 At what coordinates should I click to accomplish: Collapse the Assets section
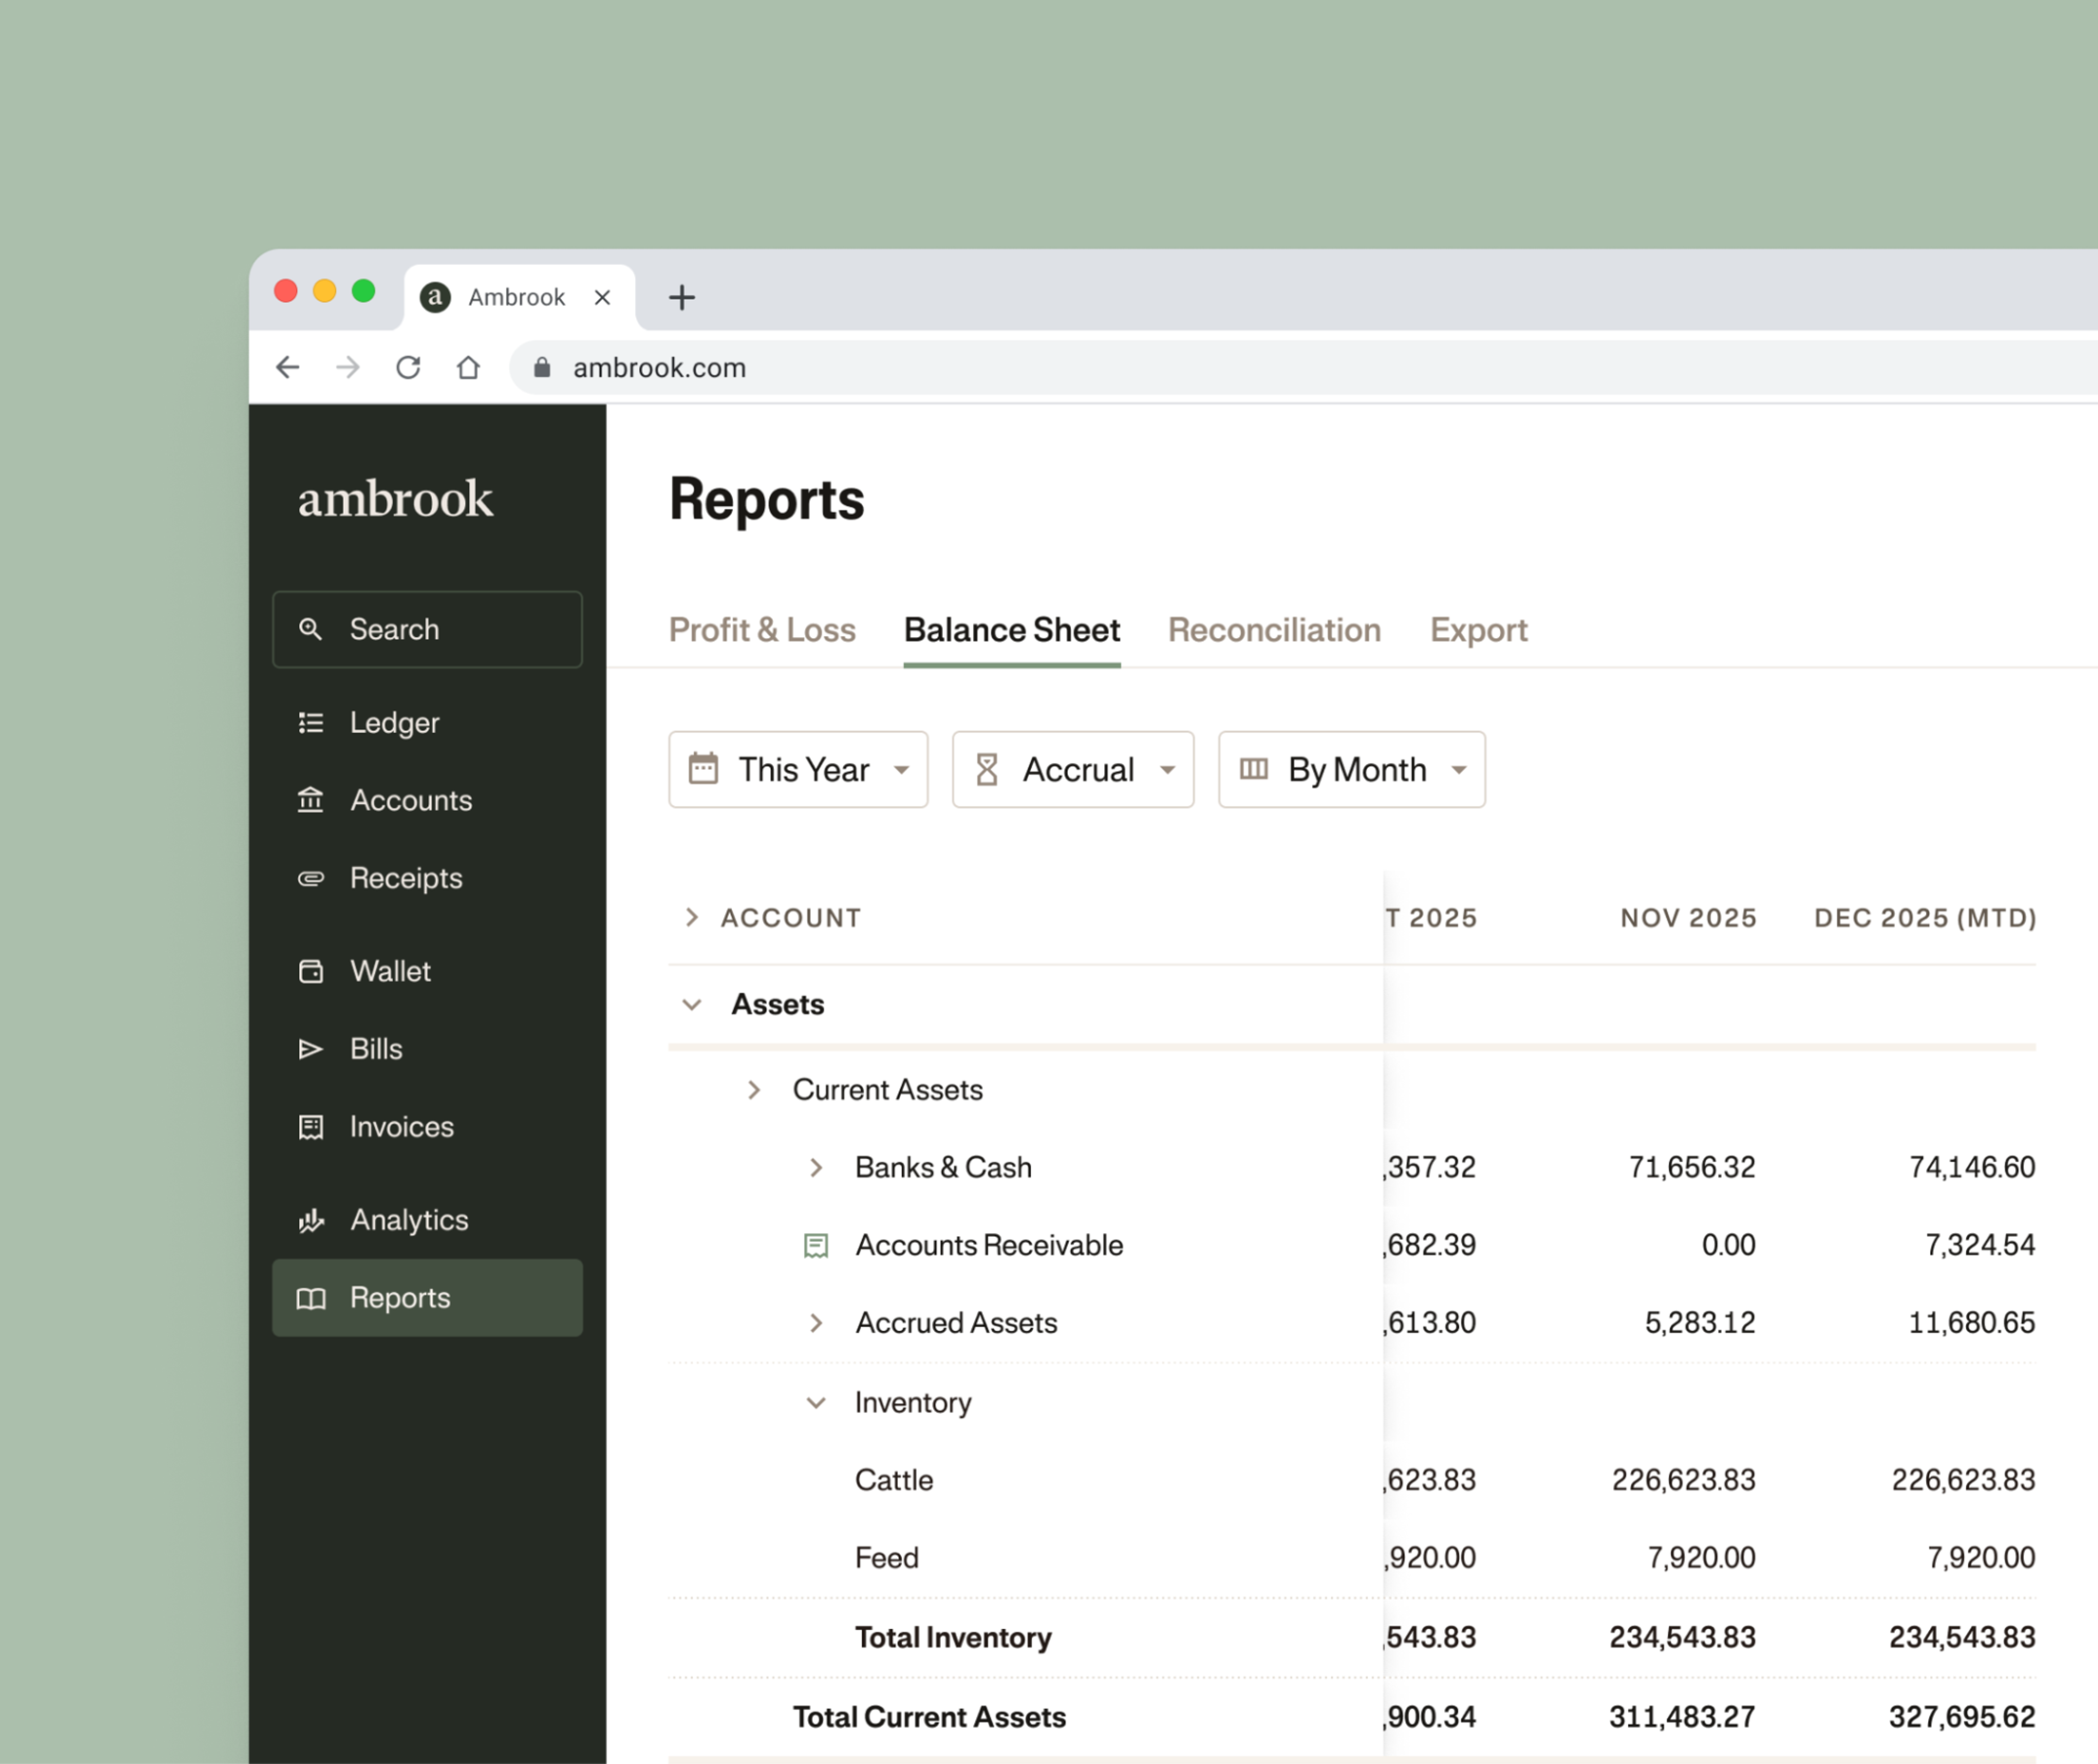tap(692, 1004)
